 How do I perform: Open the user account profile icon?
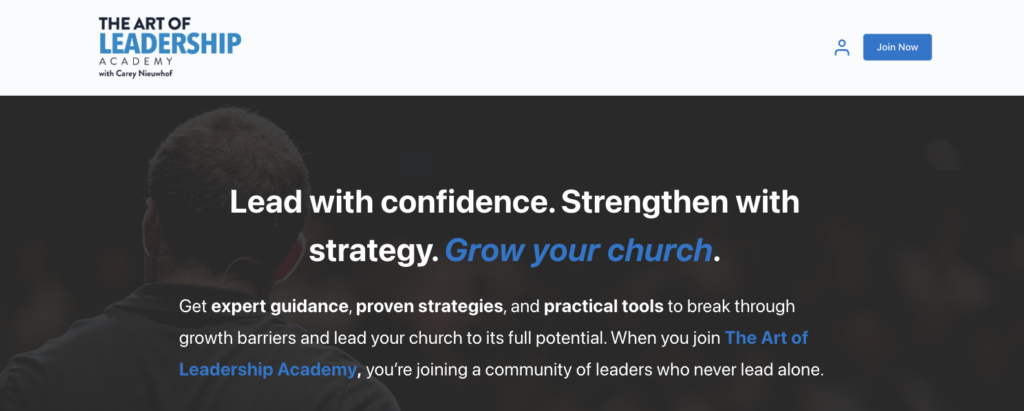(841, 47)
